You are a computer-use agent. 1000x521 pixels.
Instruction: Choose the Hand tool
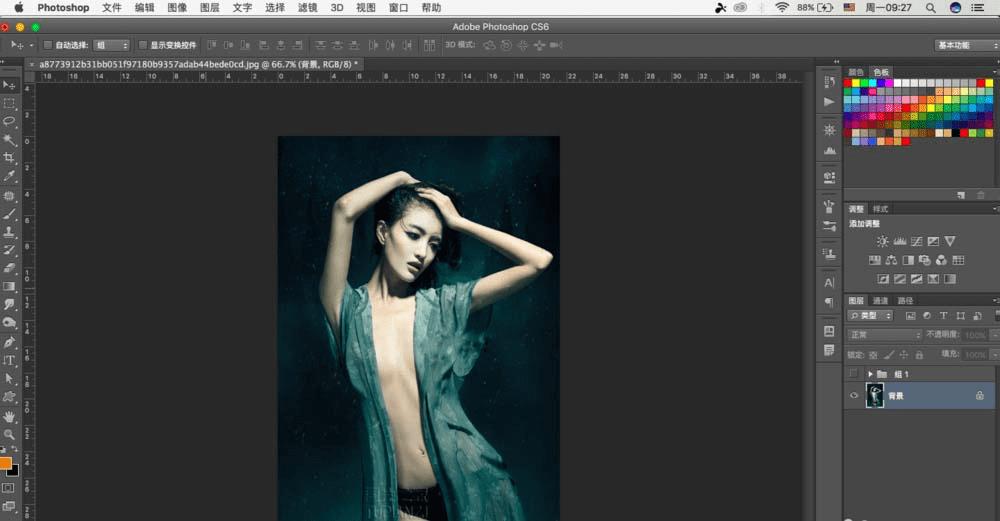click(9, 416)
